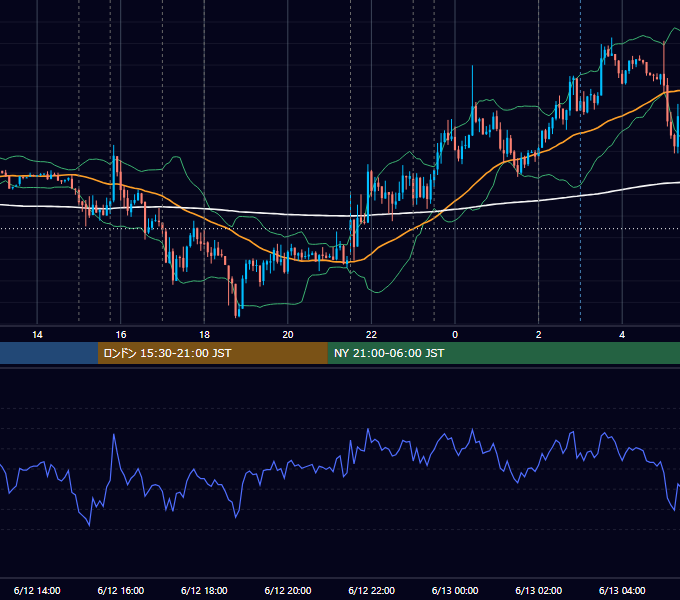Click the 6/12 14:00 date label
Viewport: 680px width, 600px height.
tap(37, 590)
